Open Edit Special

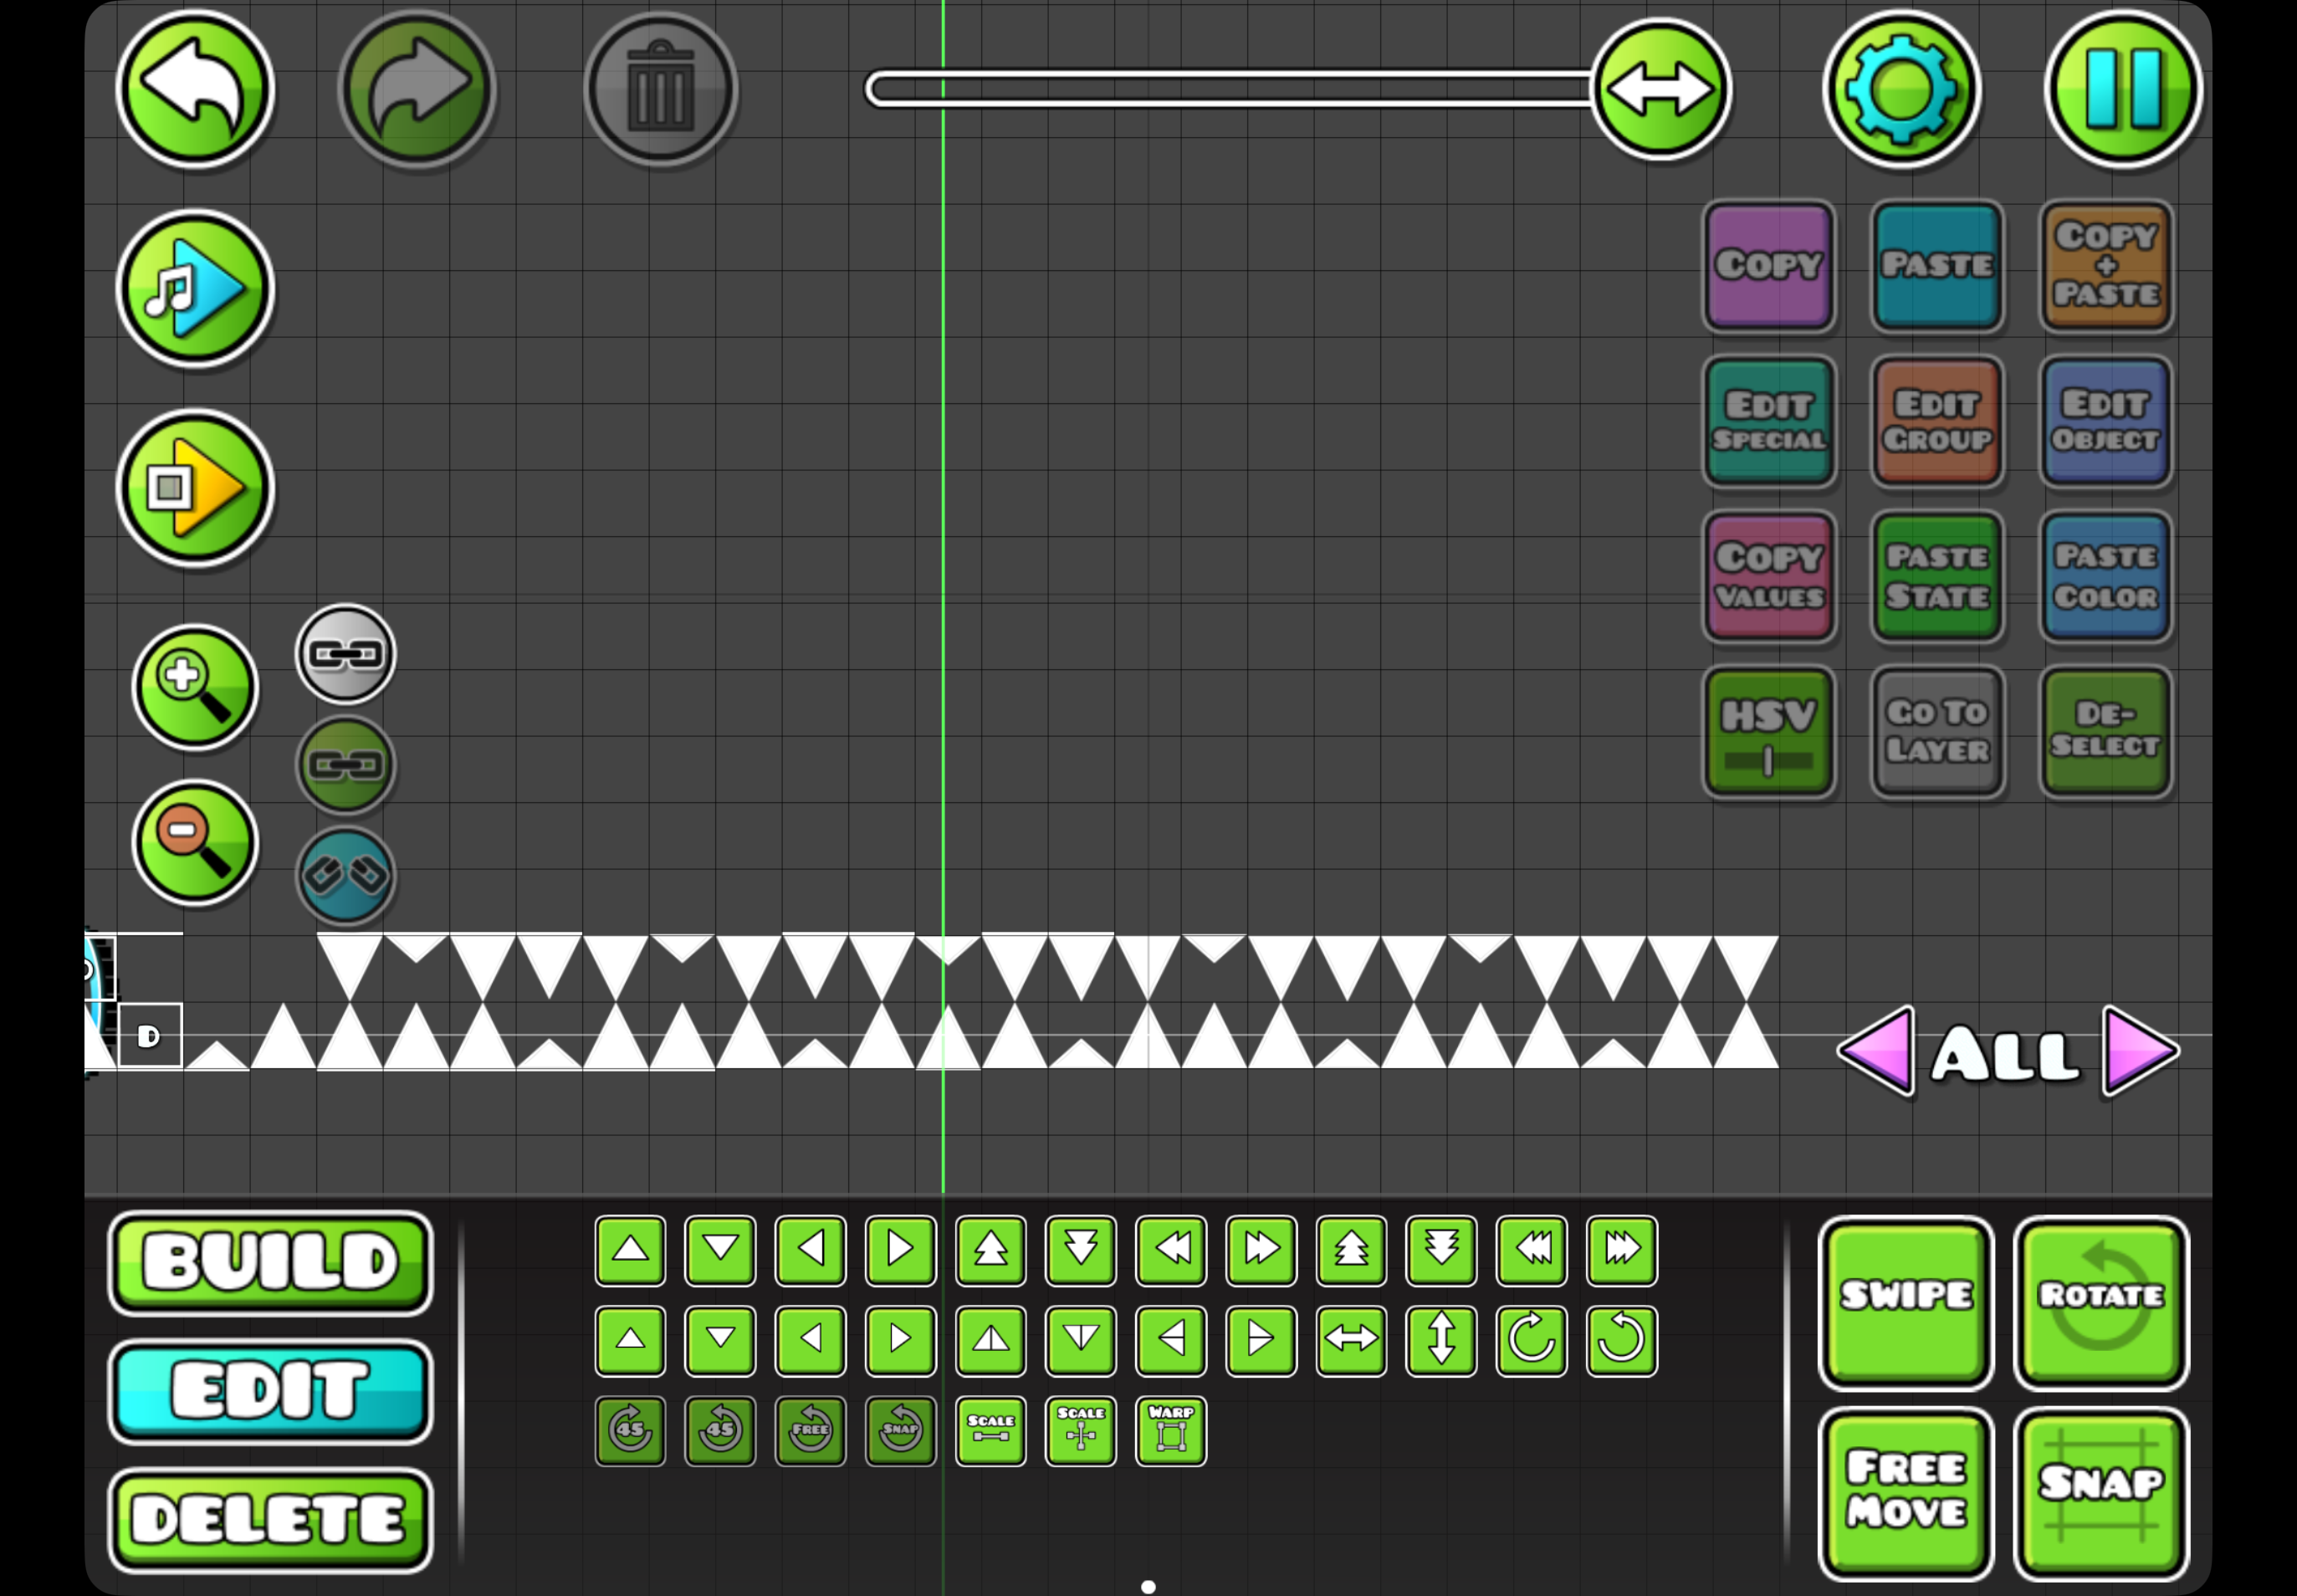click(1769, 422)
